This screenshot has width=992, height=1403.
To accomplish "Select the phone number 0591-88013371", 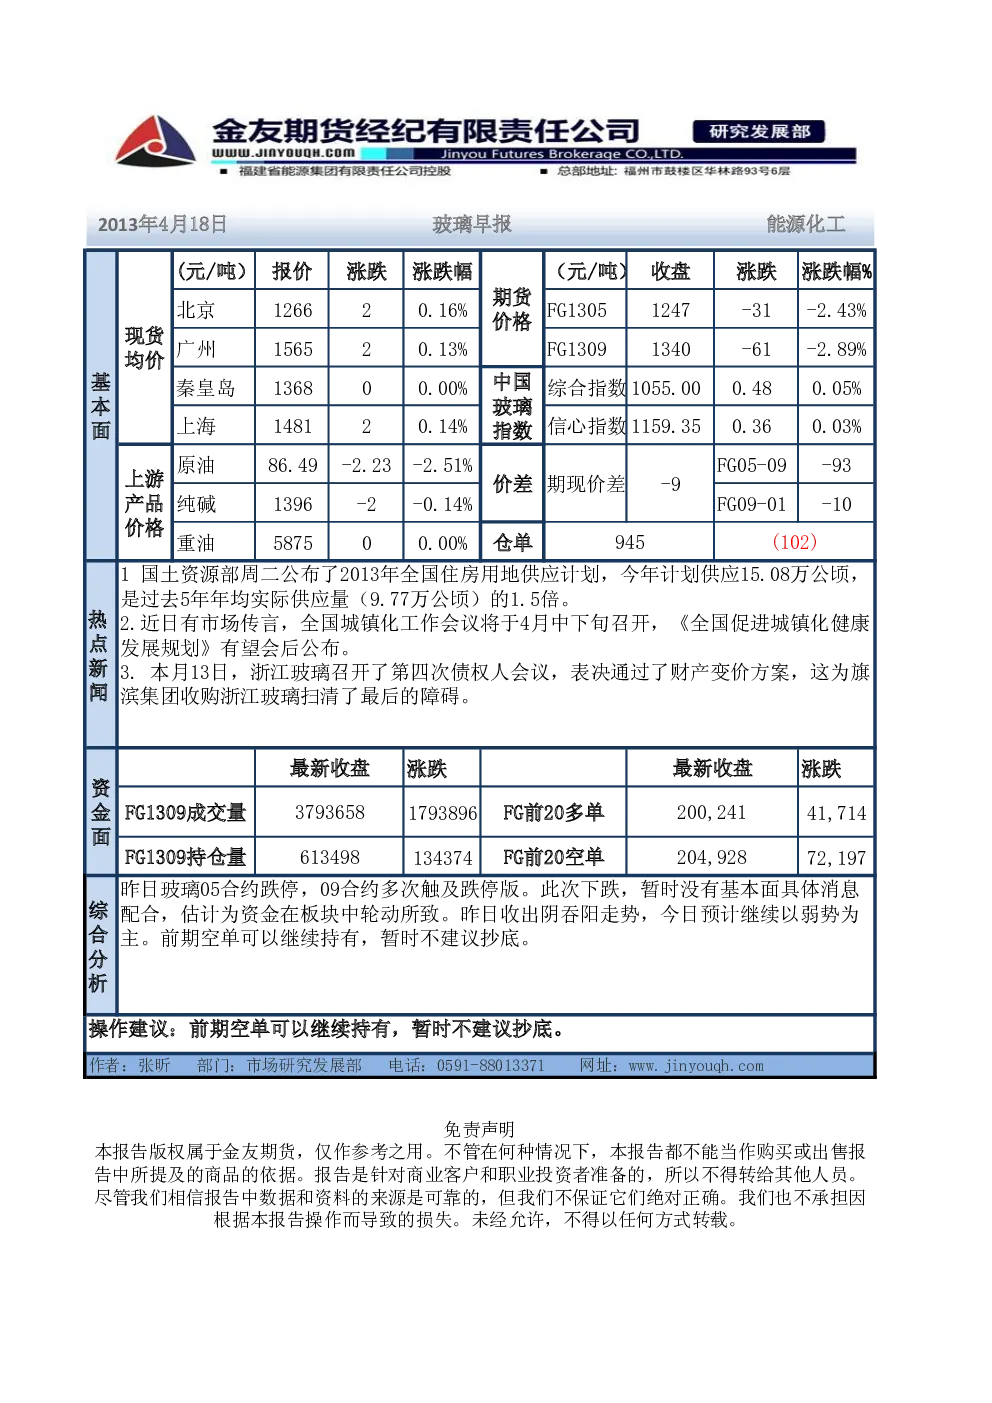I will (x=491, y=1066).
